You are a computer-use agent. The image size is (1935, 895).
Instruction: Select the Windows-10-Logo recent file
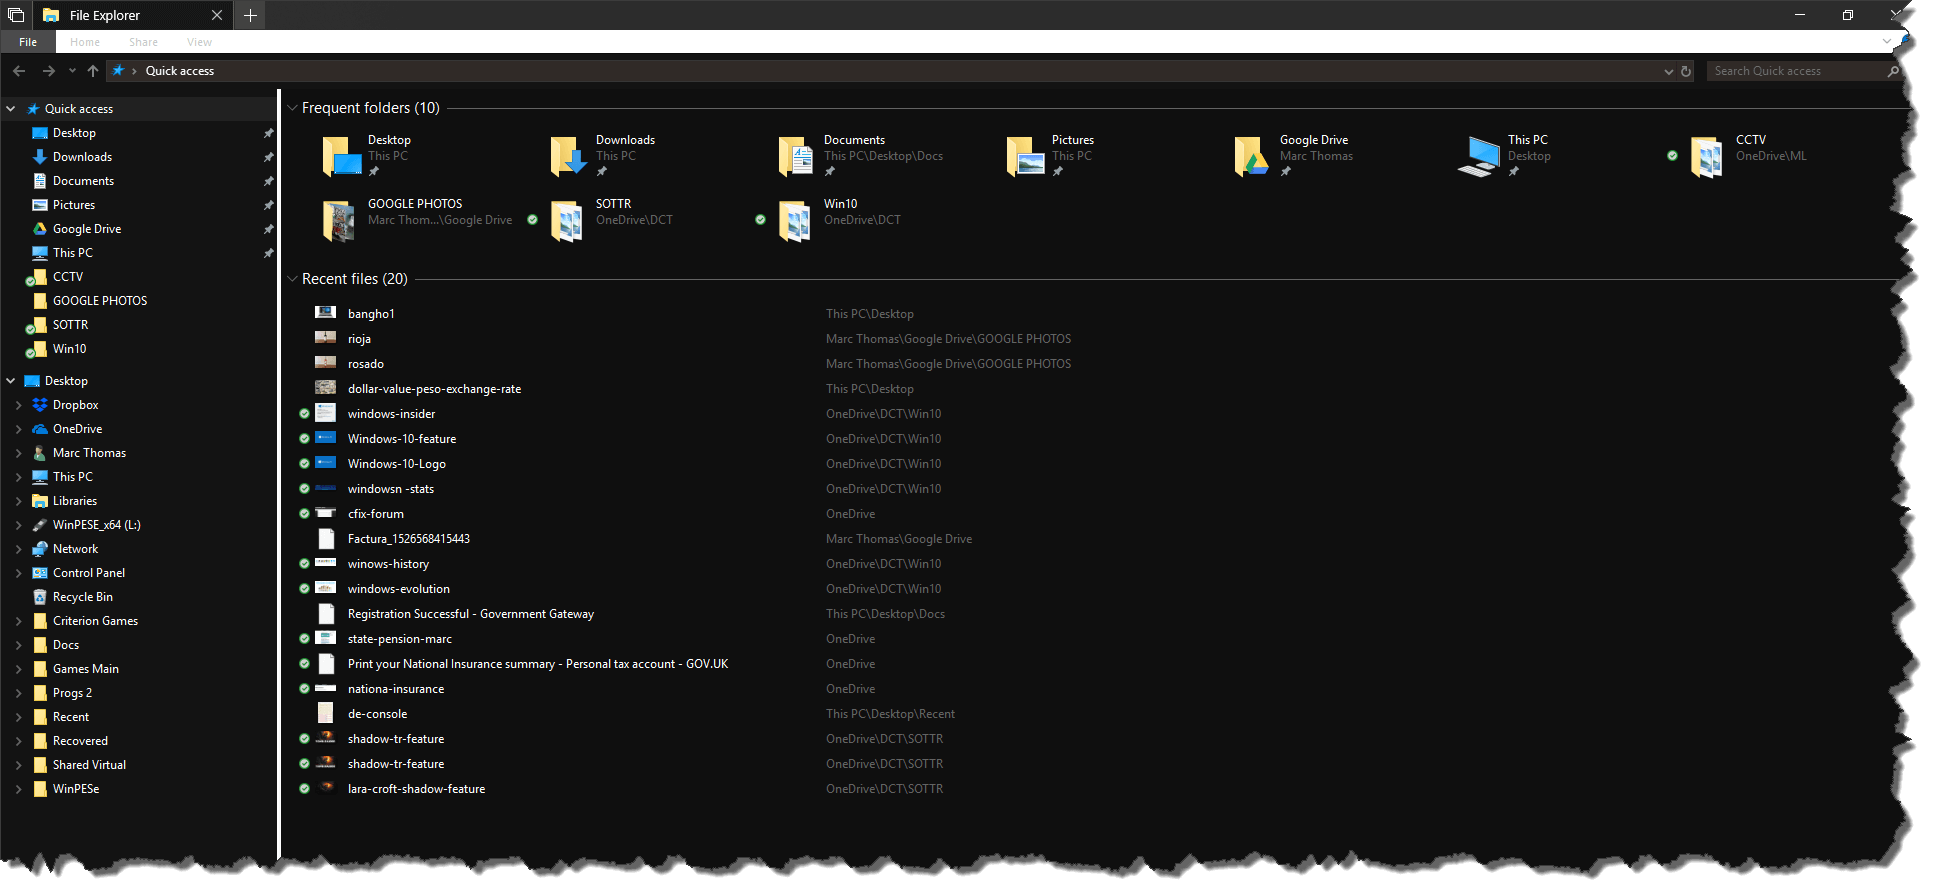pos(396,464)
